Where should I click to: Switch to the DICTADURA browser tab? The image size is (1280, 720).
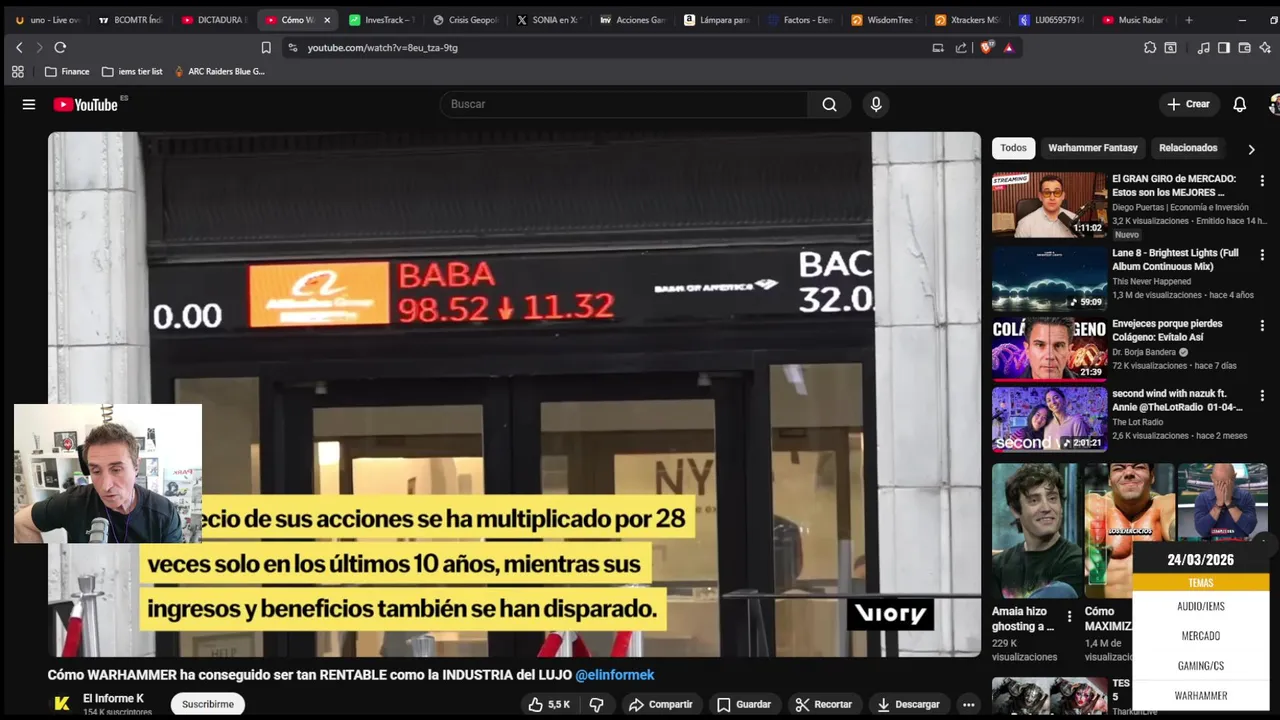[214, 20]
